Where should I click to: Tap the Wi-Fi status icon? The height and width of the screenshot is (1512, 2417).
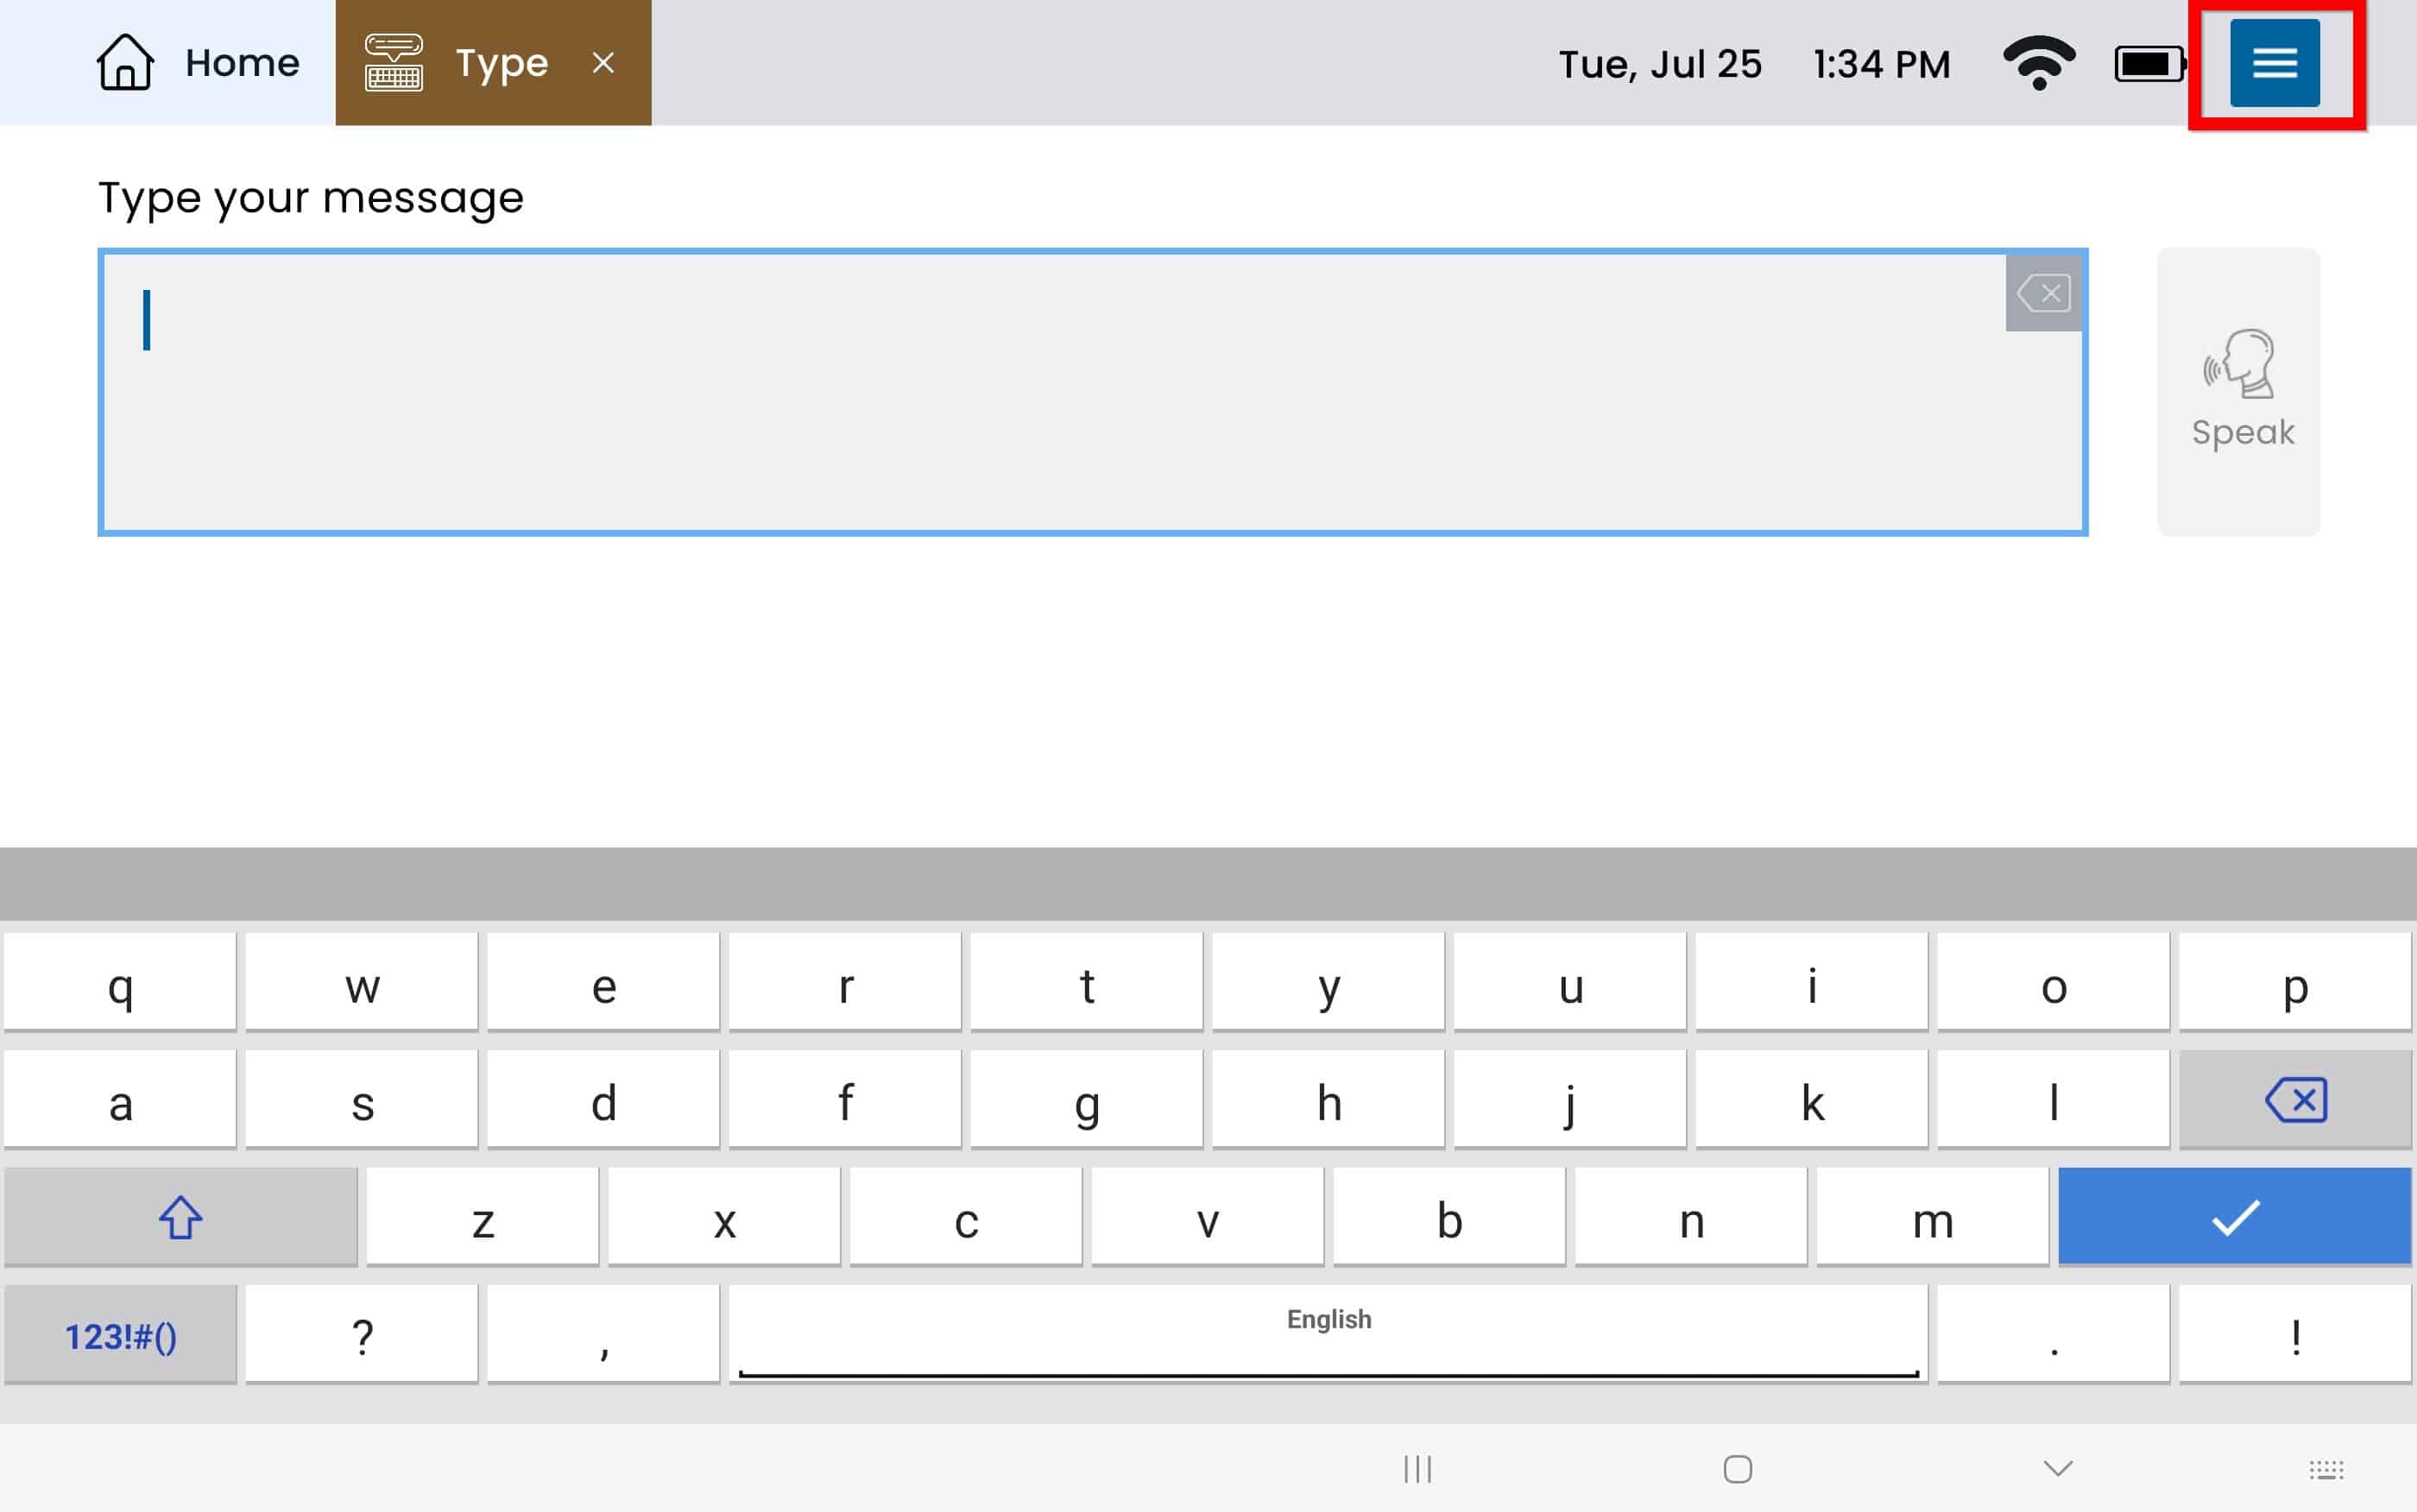tap(2038, 63)
